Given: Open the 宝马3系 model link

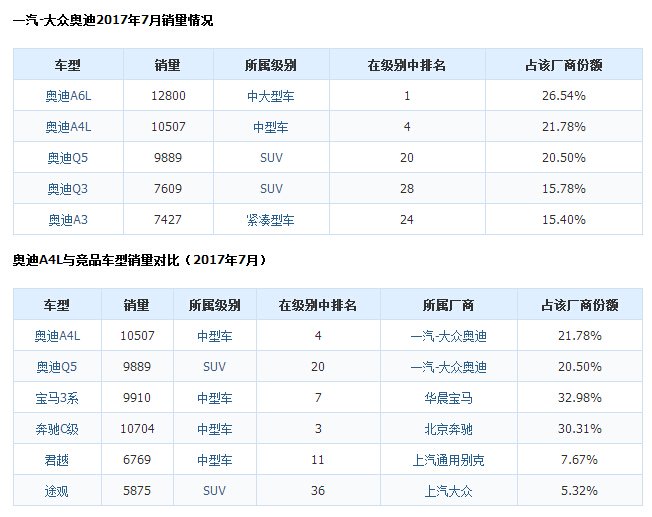Looking at the screenshot, I should 57,398.
